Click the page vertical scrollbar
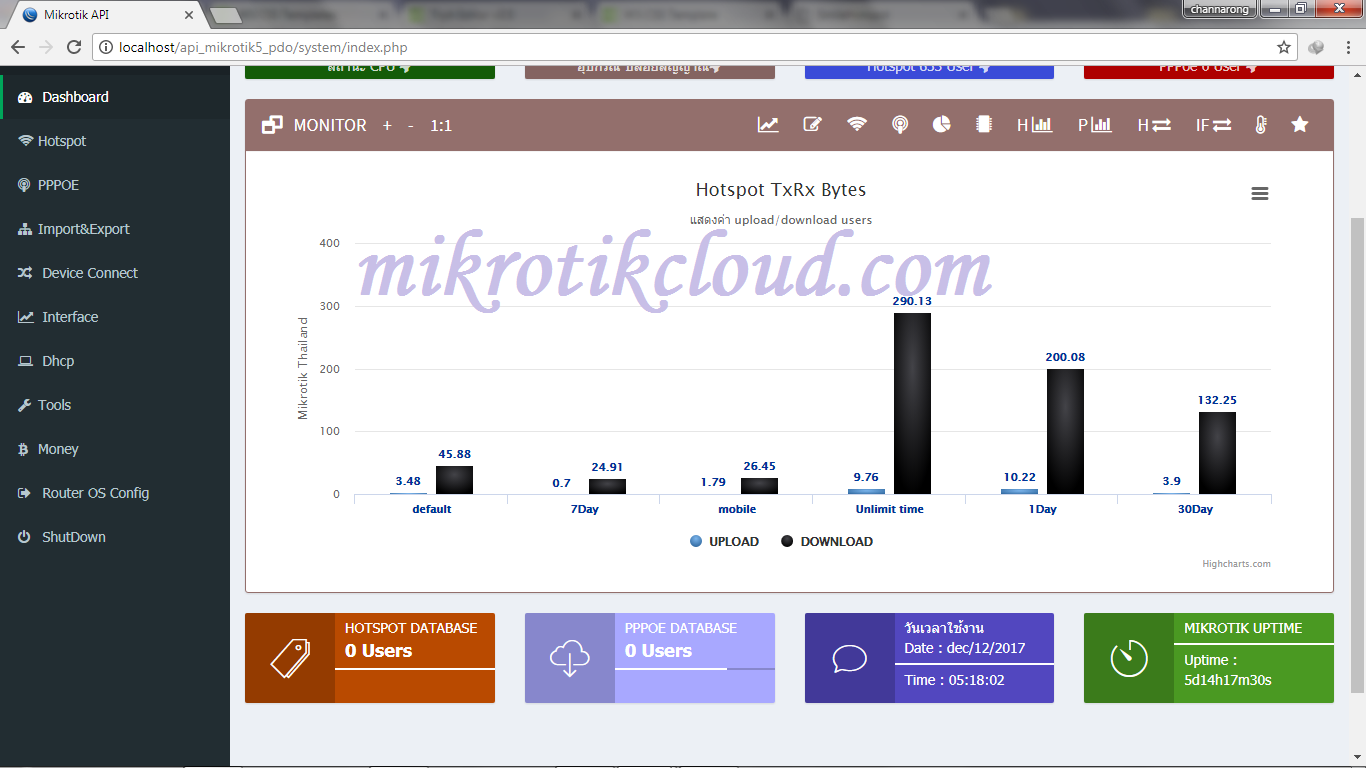Screen dimensions: 1366x768 1357,455
